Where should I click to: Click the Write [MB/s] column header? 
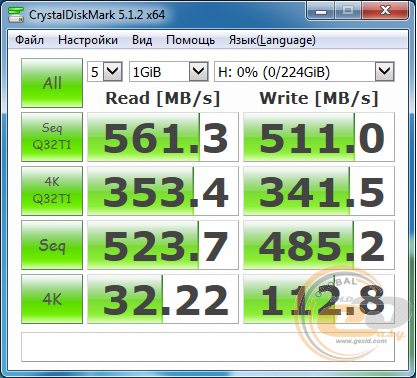[x=319, y=98]
